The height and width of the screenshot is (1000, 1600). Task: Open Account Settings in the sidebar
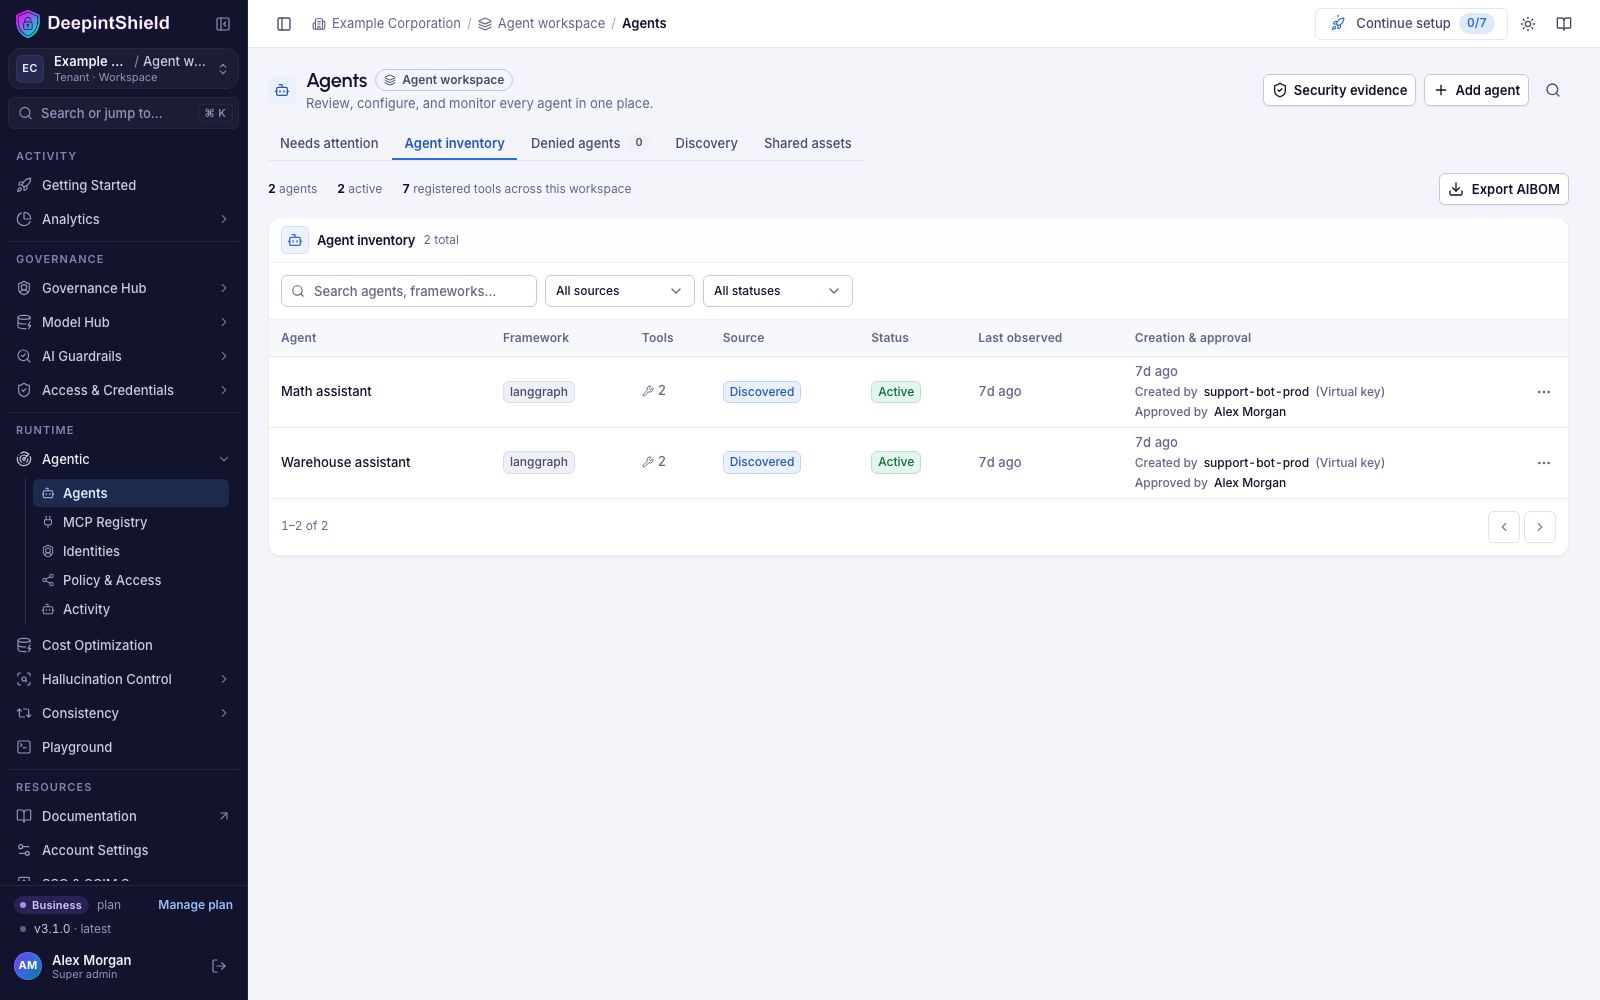(x=124, y=850)
